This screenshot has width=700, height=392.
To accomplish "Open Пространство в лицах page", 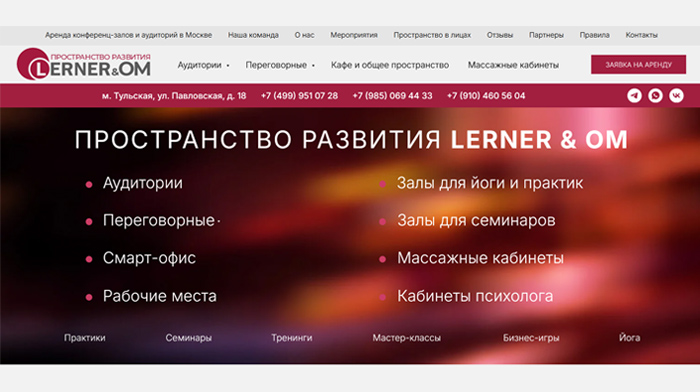I will coord(432,35).
